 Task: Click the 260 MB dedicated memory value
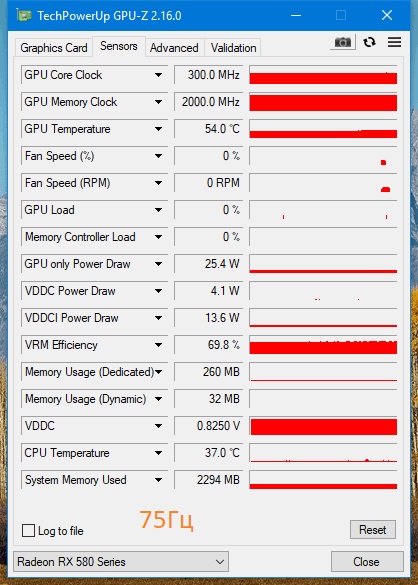click(x=208, y=372)
